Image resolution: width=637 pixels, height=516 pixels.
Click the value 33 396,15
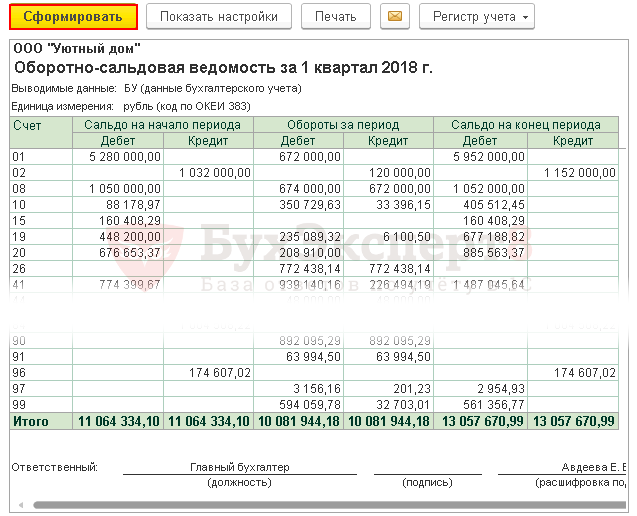pos(403,204)
